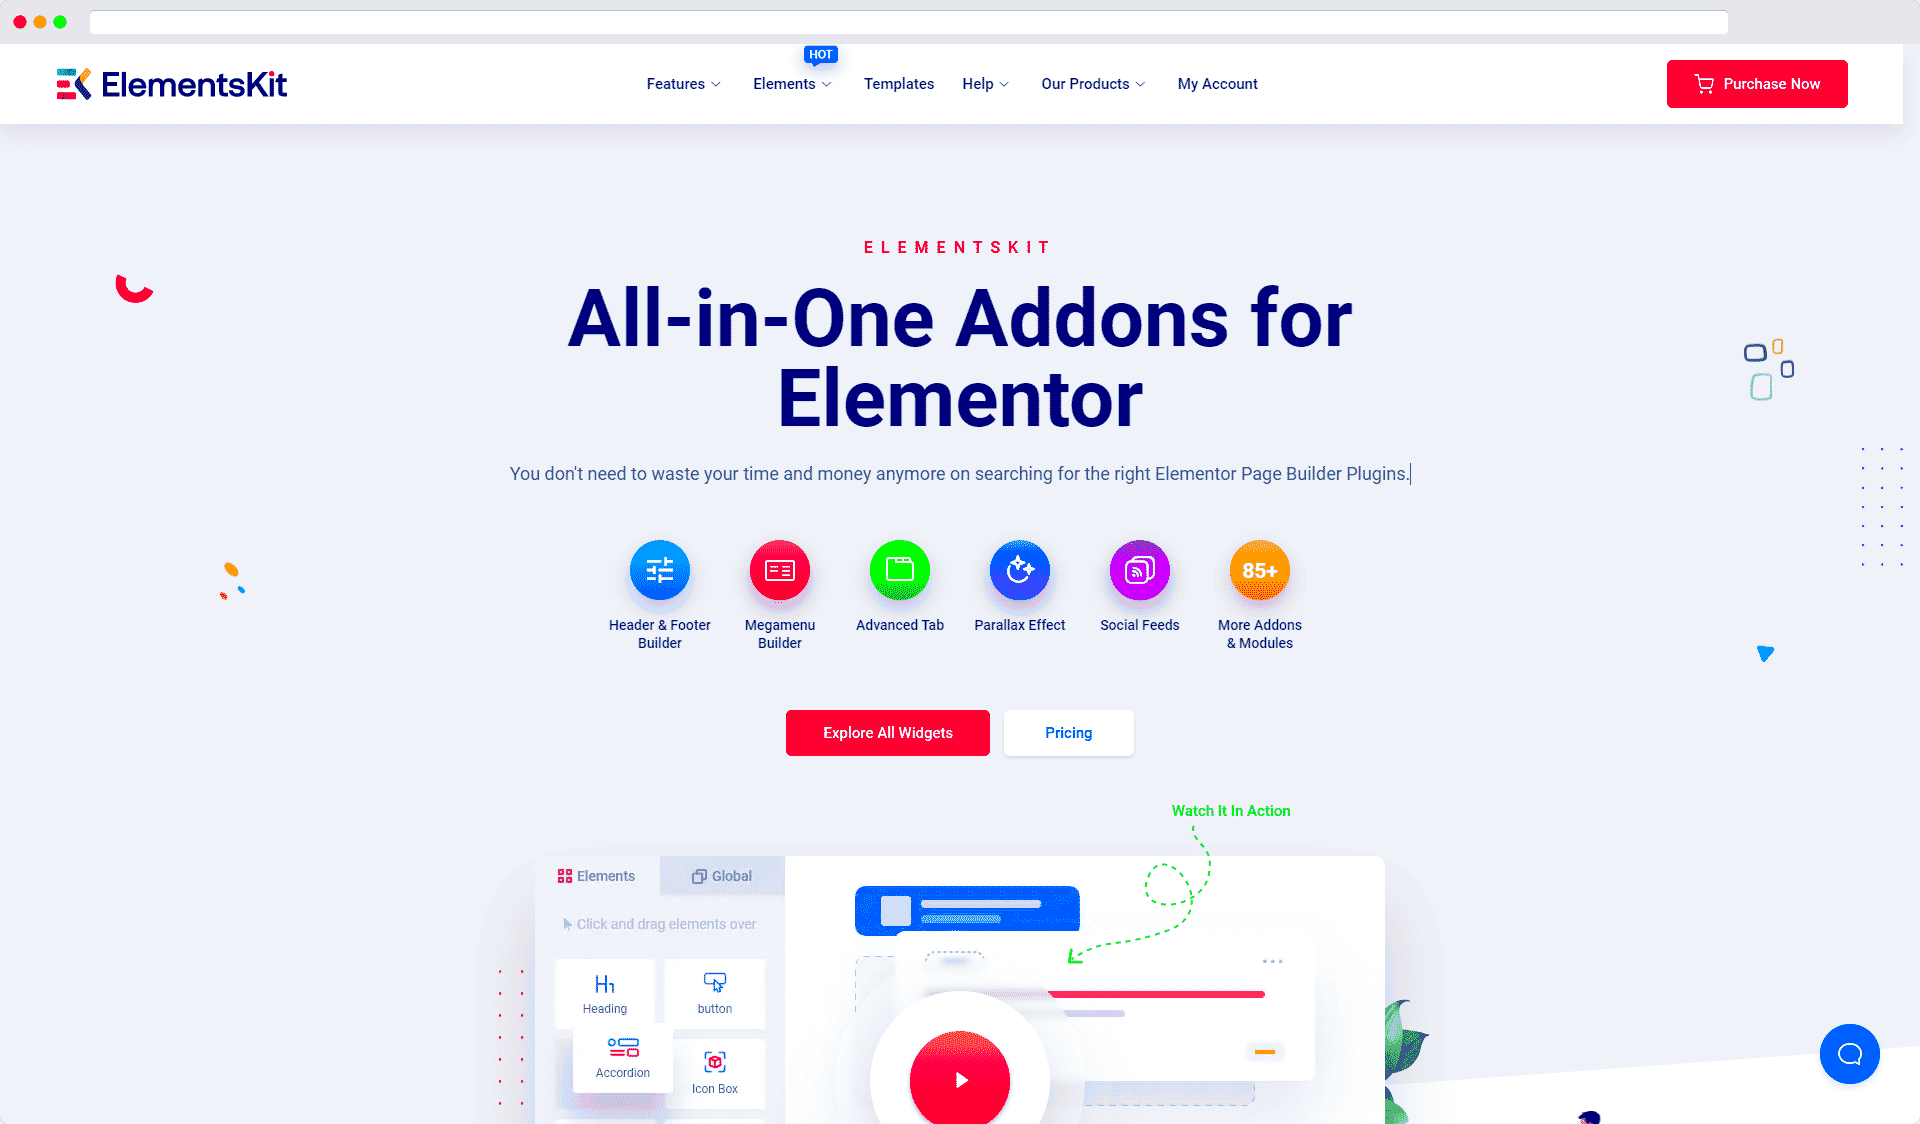This screenshot has height=1124, width=1920.
Task: Click the Advanced Tab icon
Action: (x=899, y=570)
